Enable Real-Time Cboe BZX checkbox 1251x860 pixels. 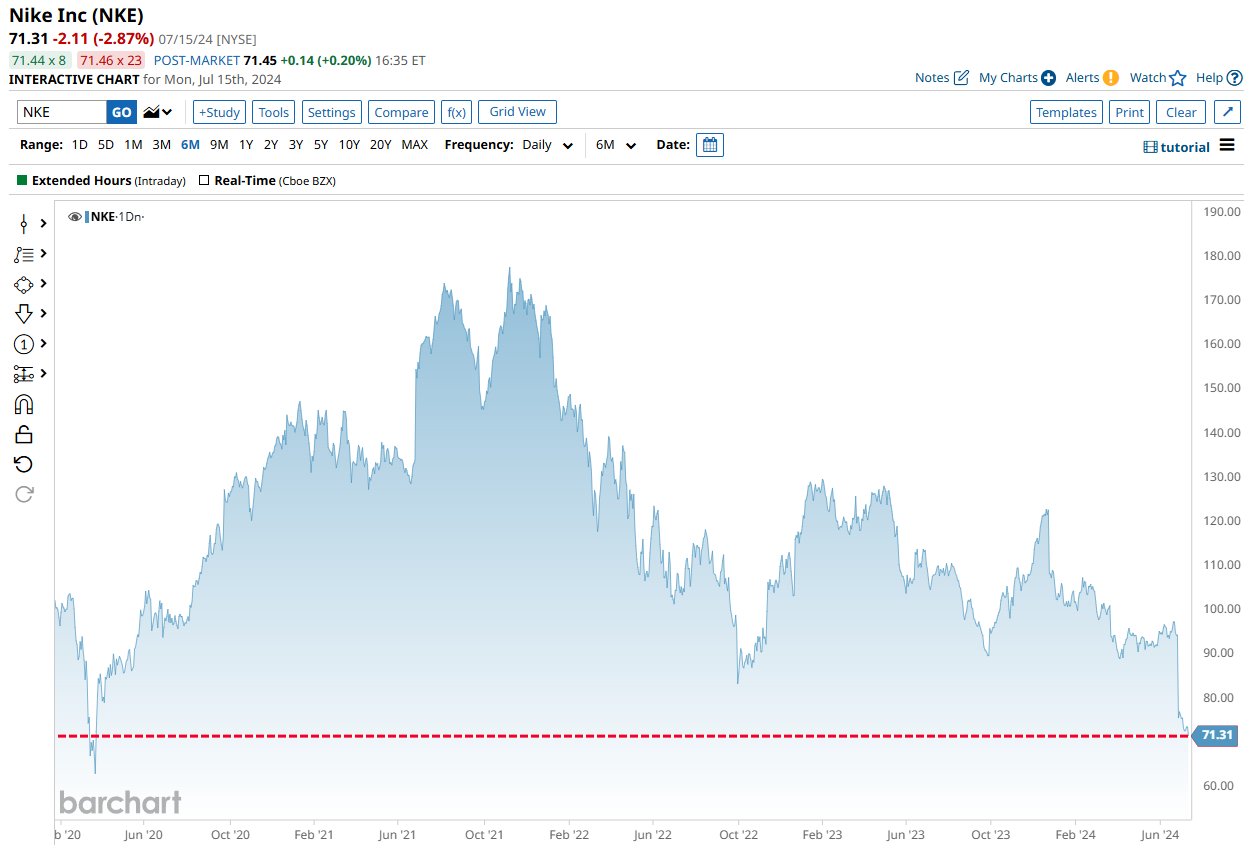(x=204, y=181)
